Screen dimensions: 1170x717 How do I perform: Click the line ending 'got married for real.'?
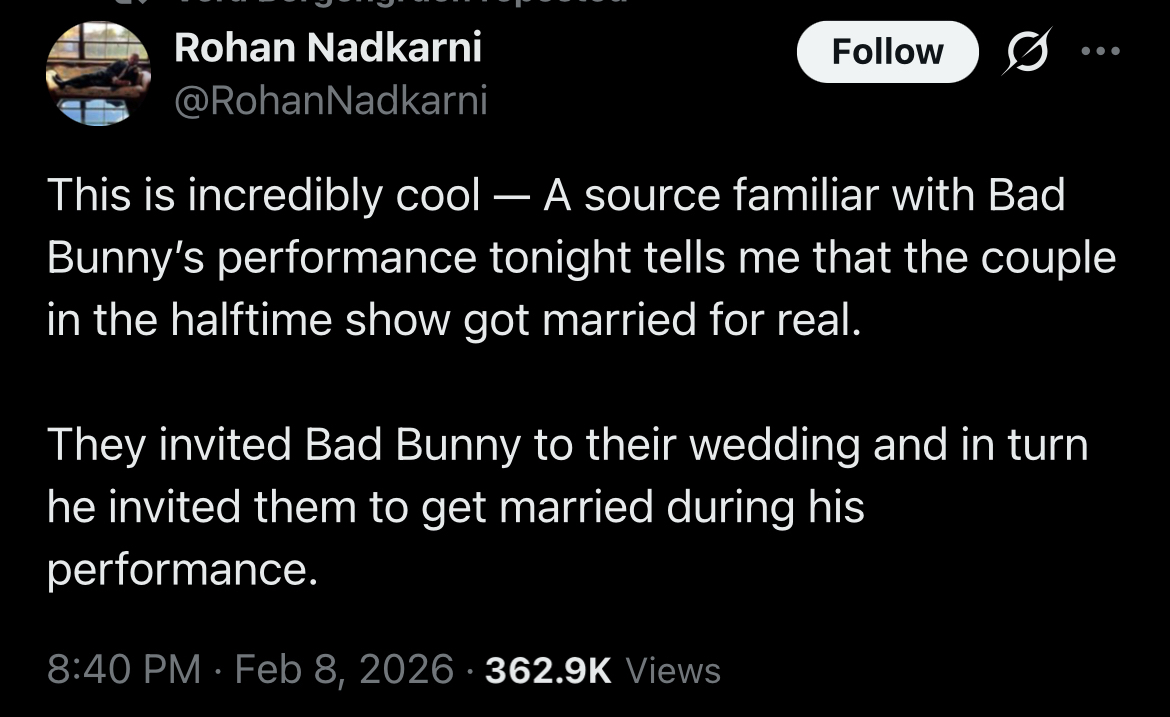tap(452, 320)
